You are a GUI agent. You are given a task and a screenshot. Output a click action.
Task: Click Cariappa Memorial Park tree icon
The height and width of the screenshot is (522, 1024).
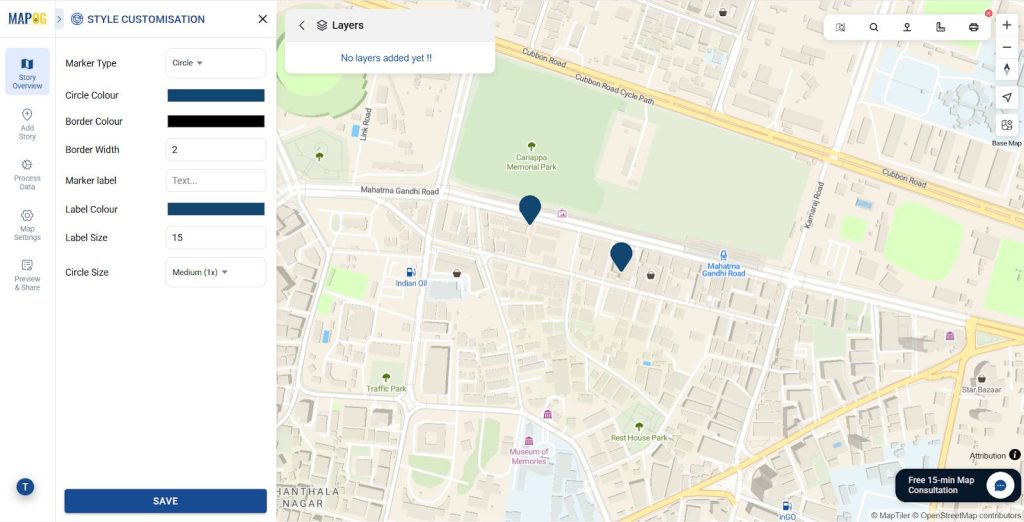(531, 146)
